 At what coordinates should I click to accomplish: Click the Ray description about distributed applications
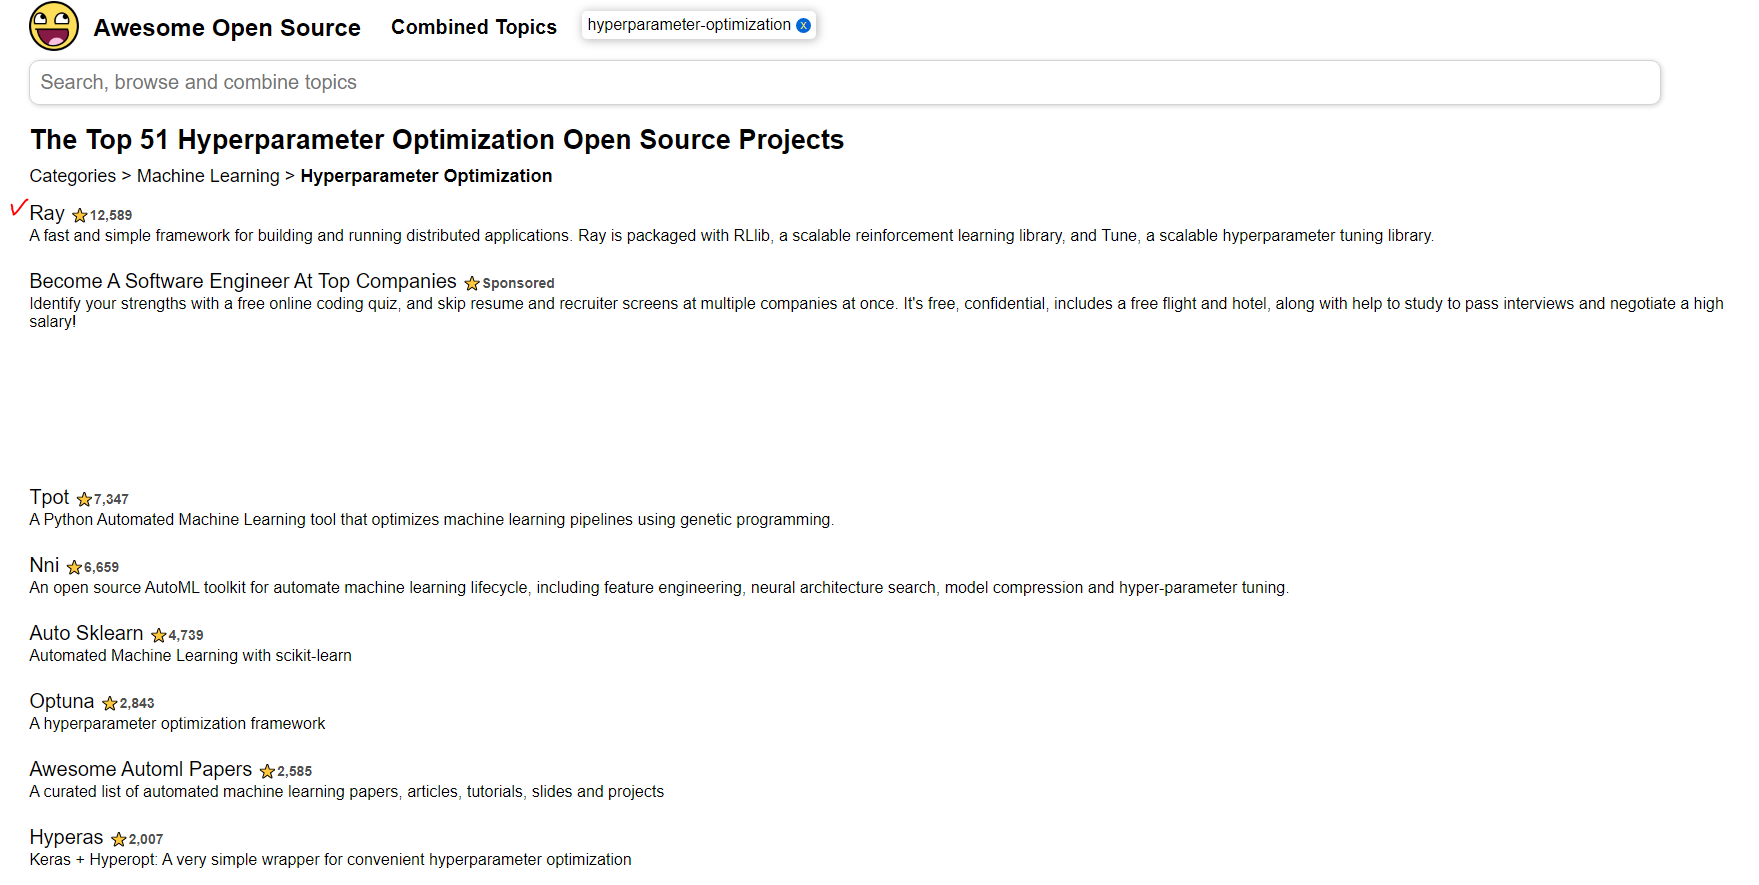pyautogui.click(x=732, y=236)
